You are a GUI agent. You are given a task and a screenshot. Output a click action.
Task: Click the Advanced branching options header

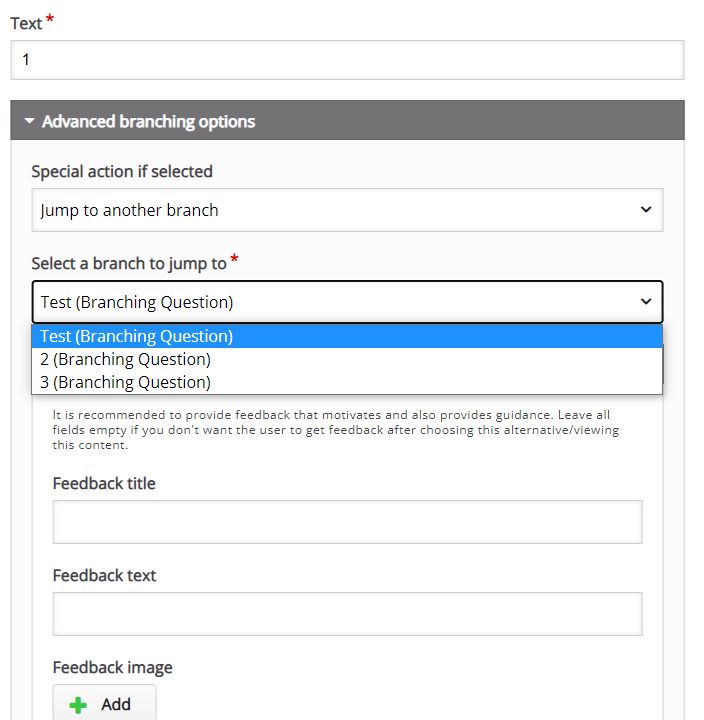tap(347, 120)
